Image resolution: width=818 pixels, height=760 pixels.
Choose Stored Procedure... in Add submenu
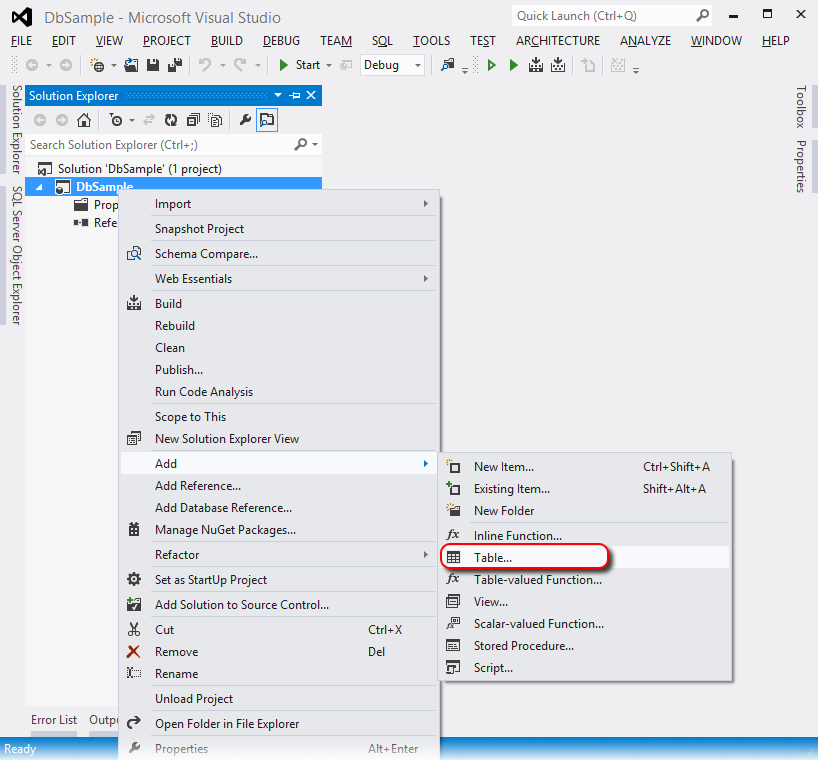584,646
